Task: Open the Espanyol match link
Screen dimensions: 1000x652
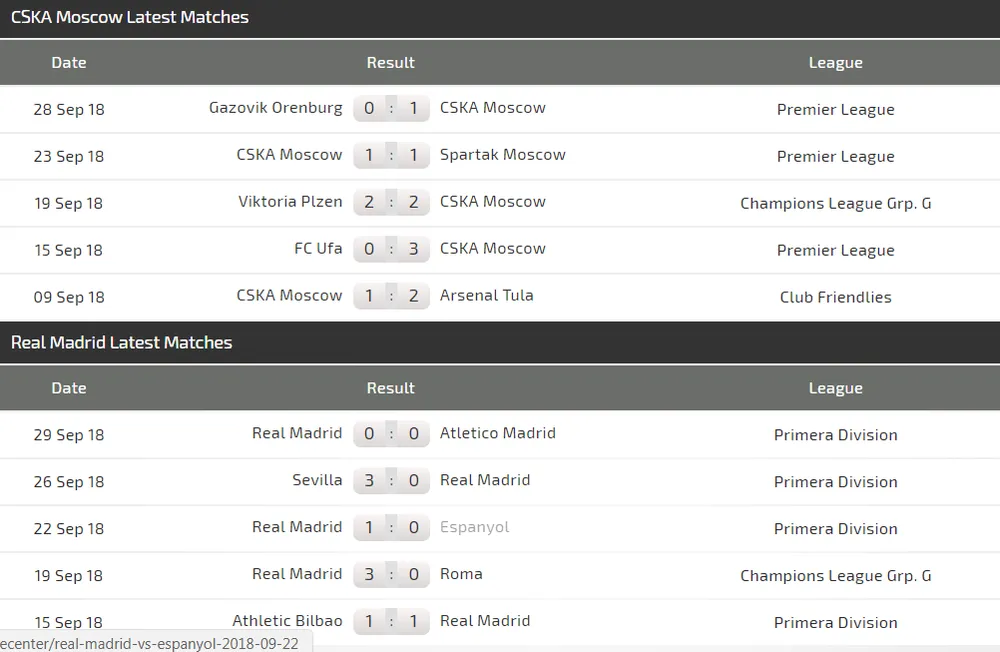Action: tap(474, 528)
